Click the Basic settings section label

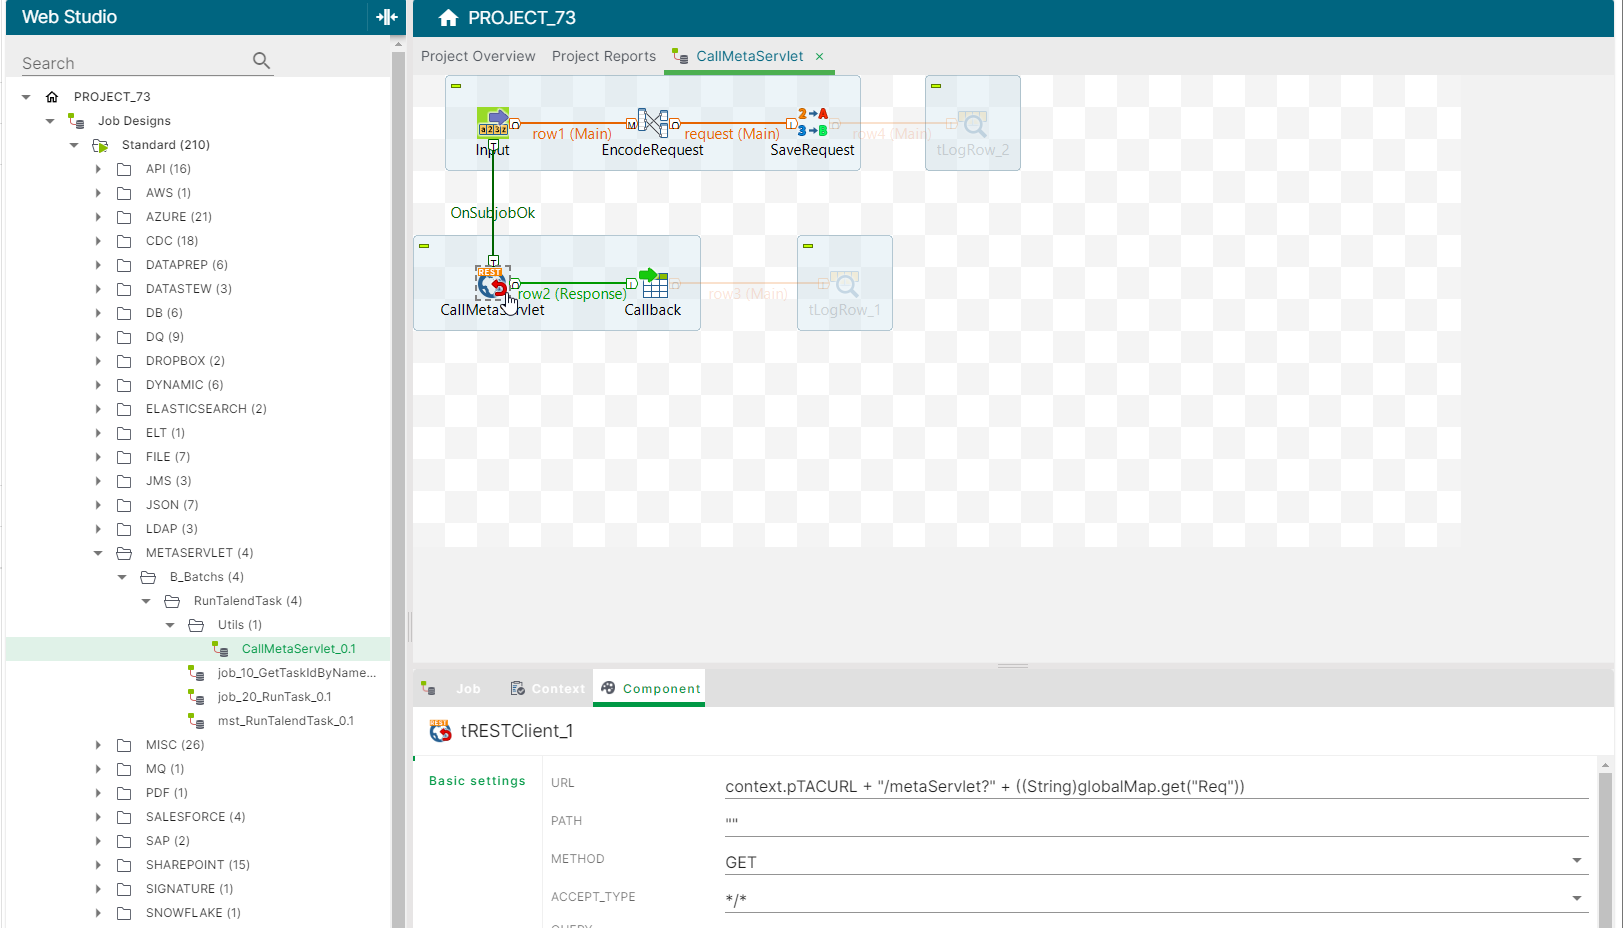coord(476,781)
